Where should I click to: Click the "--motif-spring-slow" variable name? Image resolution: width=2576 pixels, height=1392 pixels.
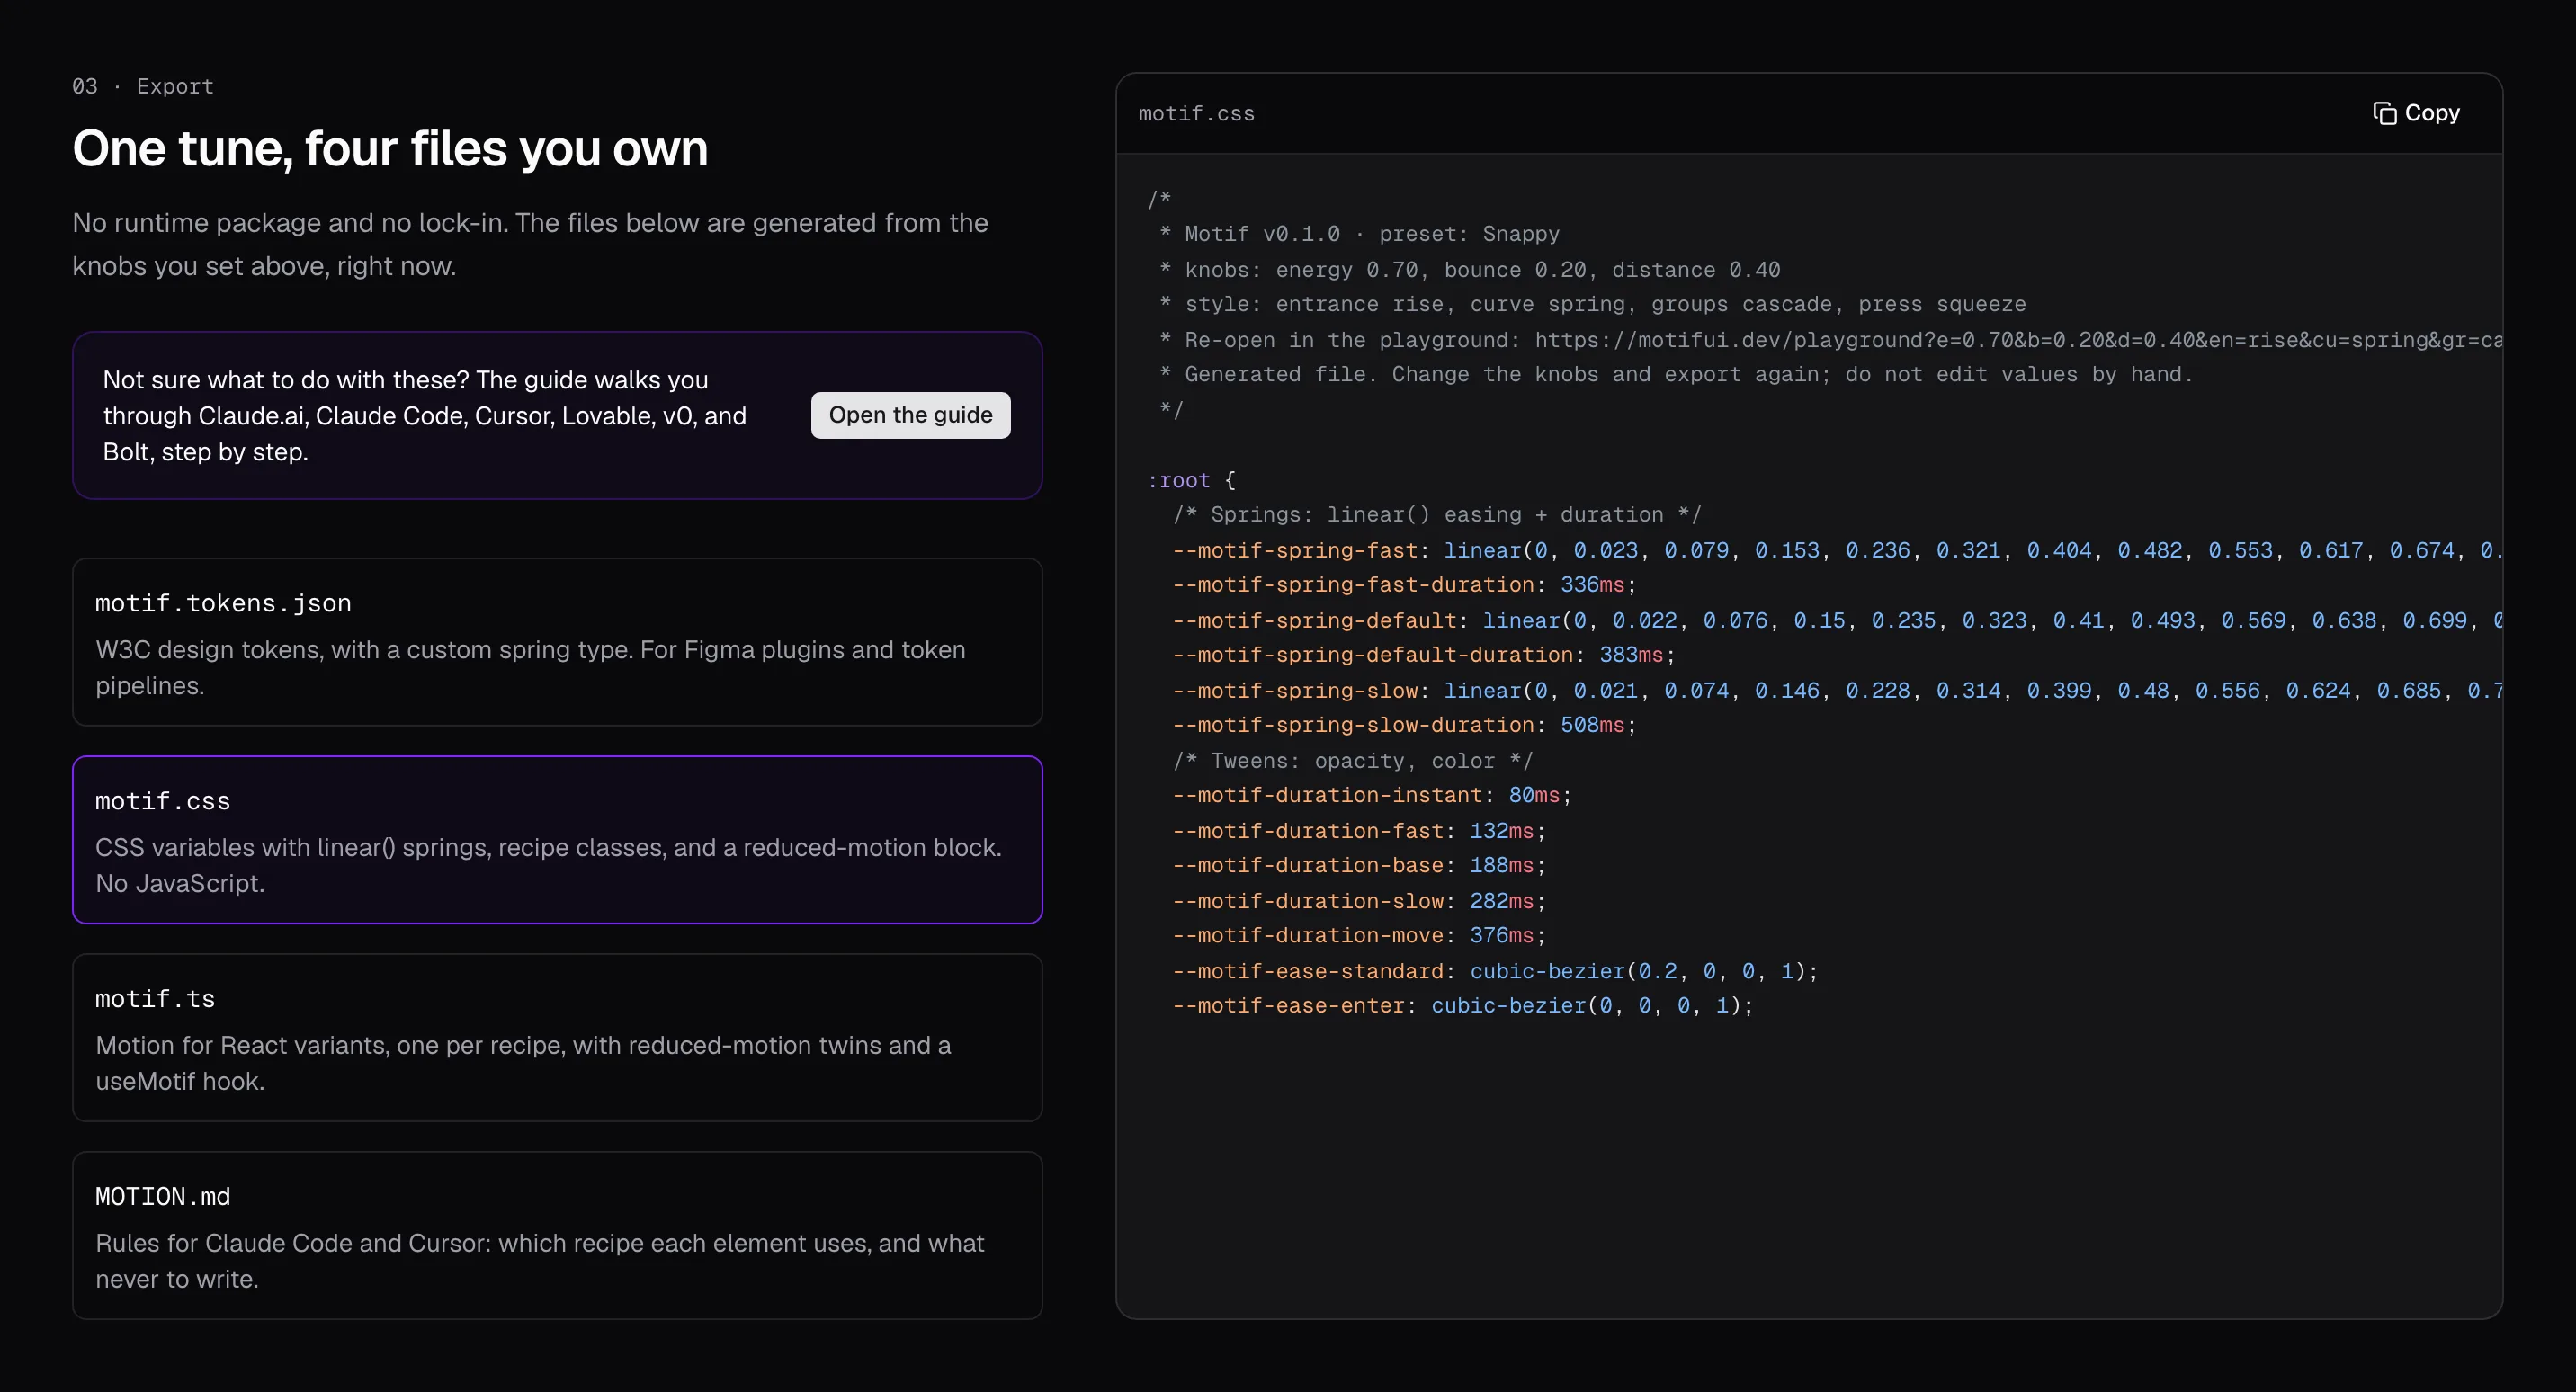[1295, 691]
